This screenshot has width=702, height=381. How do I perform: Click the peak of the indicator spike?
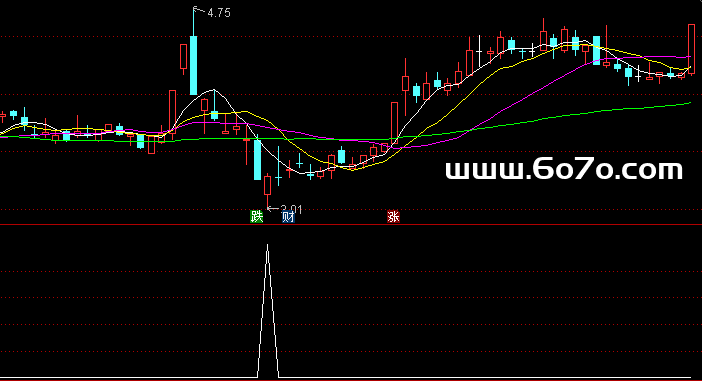click(x=268, y=245)
